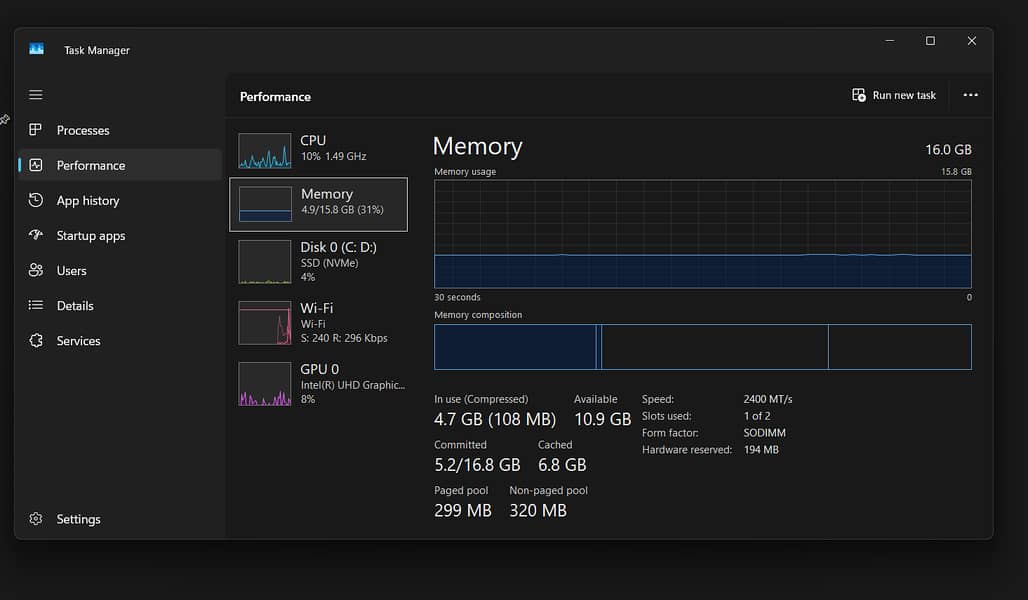Click the Performance sidebar icon

(36, 165)
